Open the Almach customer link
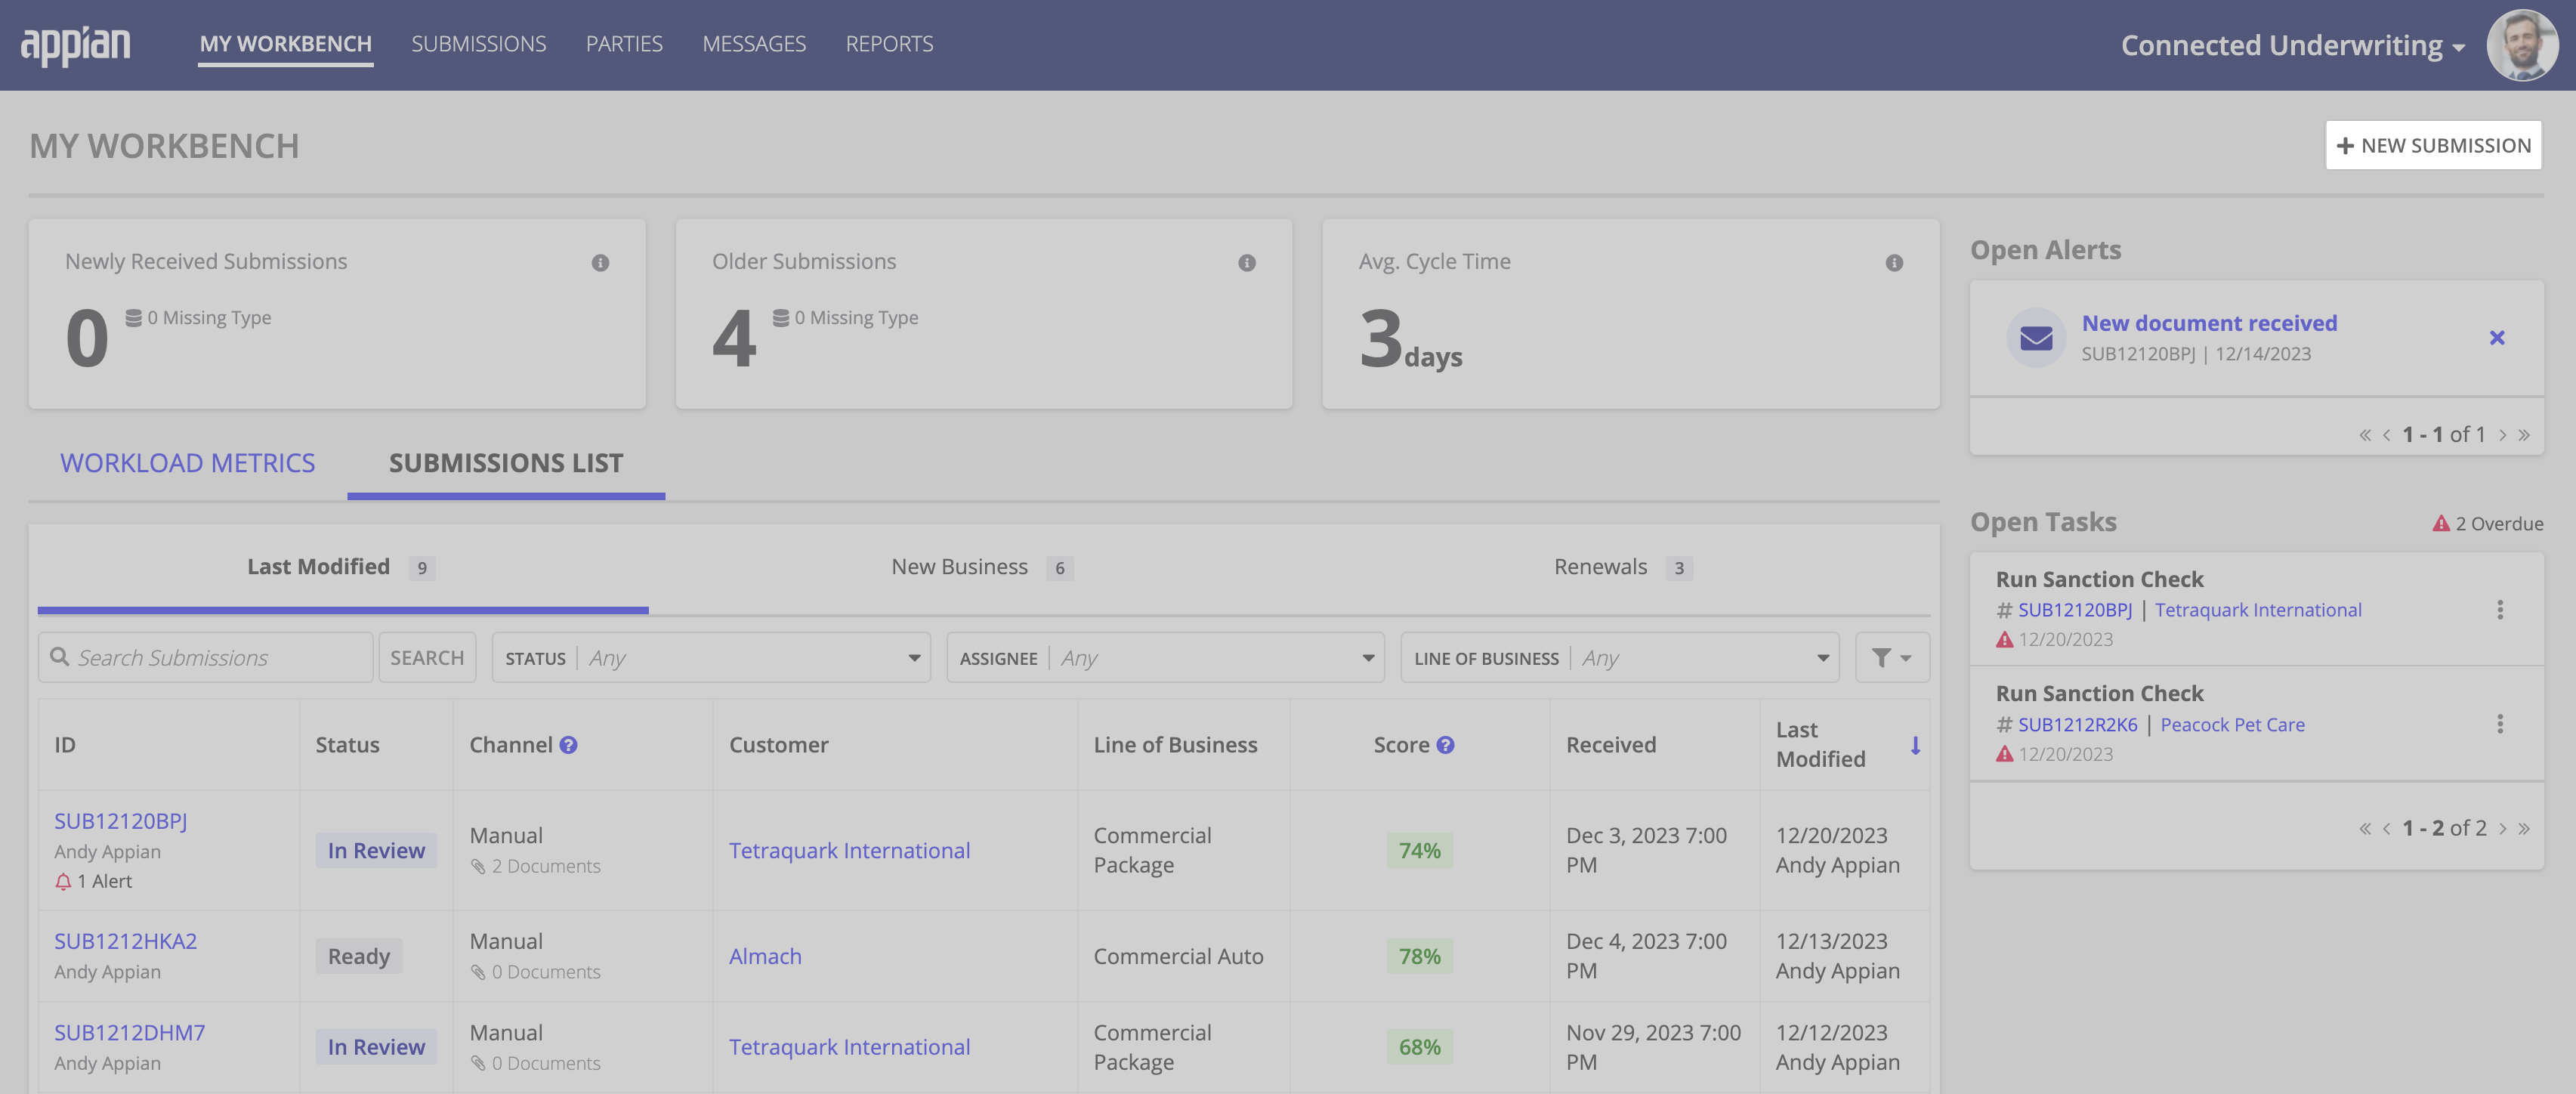The image size is (2576, 1094). click(x=765, y=956)
